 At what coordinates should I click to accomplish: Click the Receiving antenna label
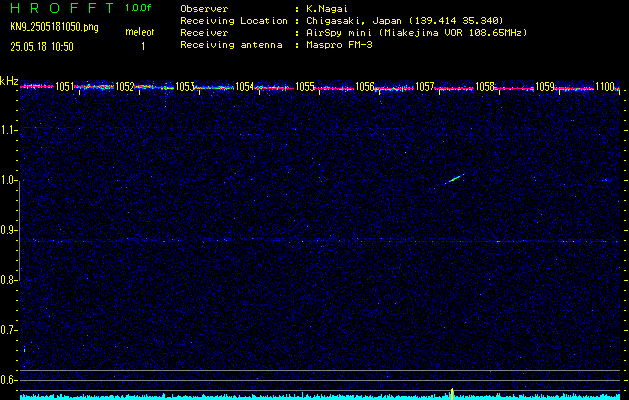click(x=231, y=45)
